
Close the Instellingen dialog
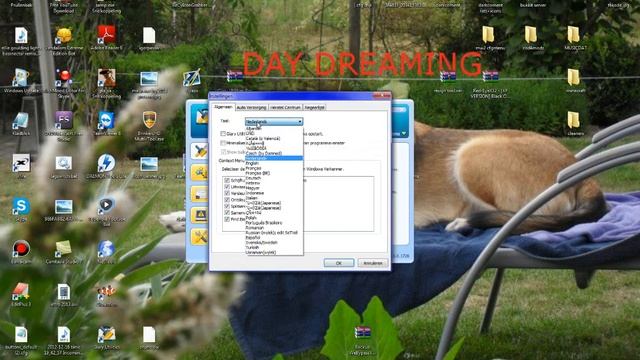382,96
